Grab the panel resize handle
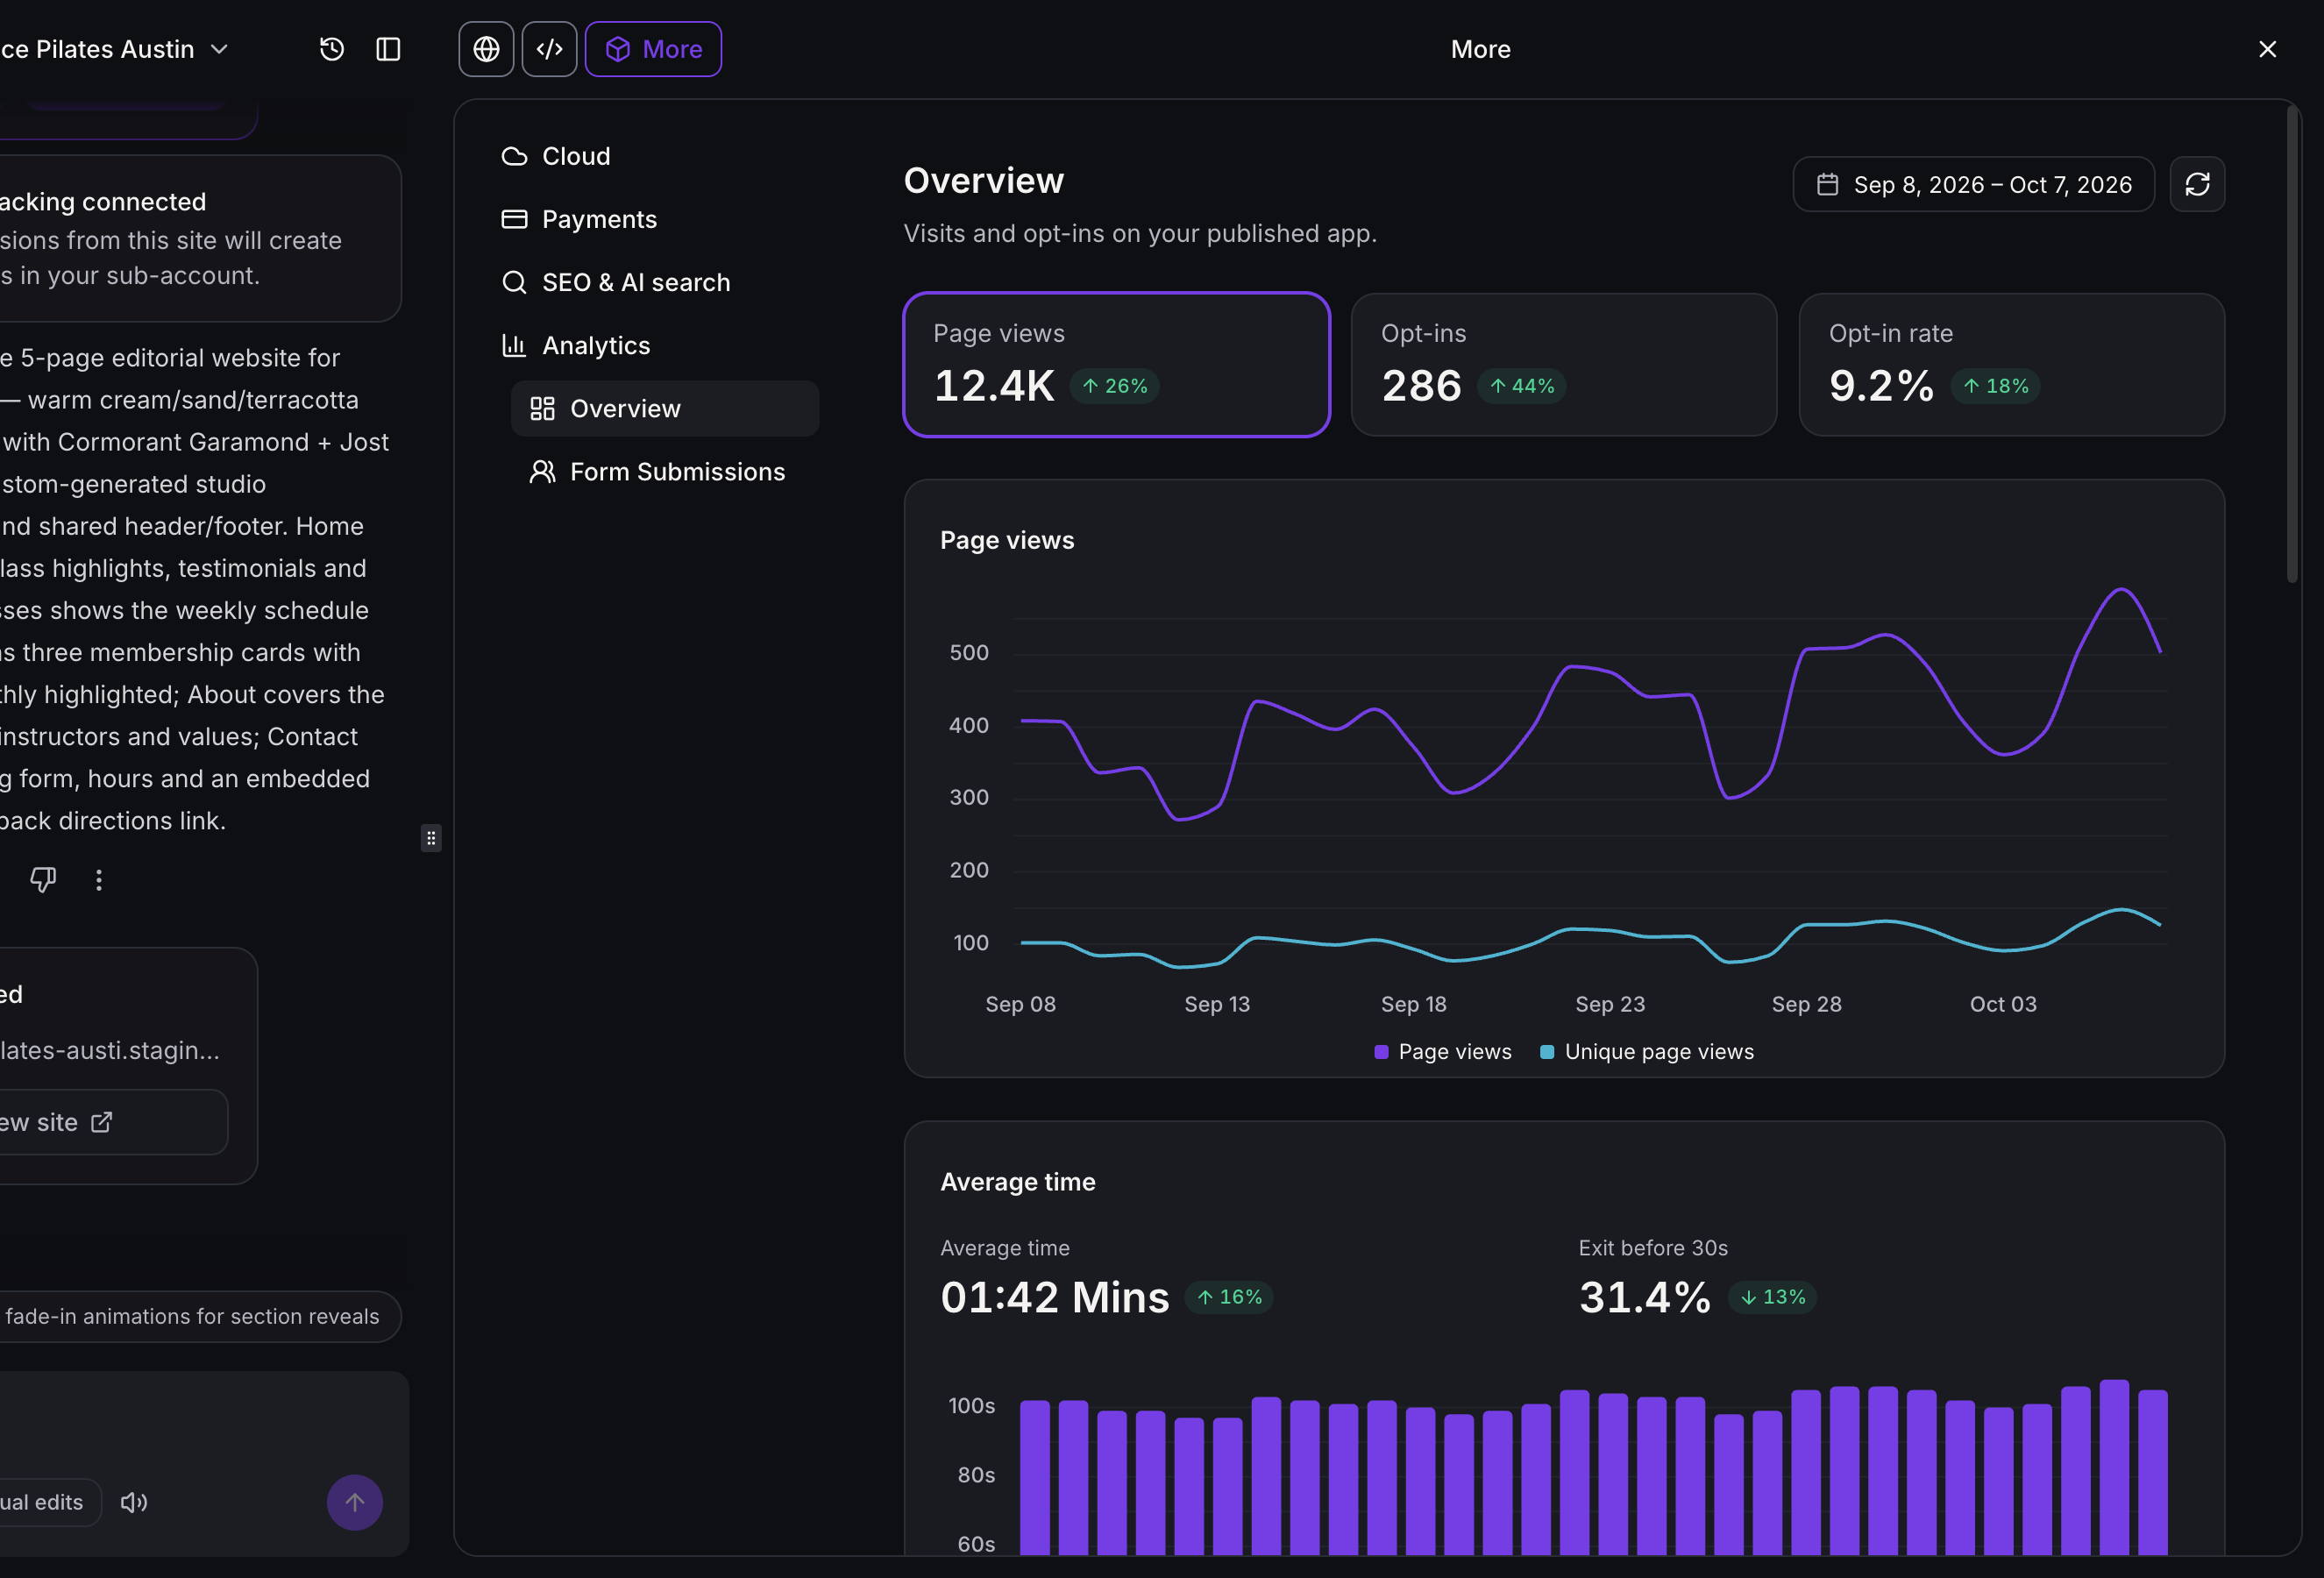This screenshot has height=1578, width=2324. tap(431, 838)
